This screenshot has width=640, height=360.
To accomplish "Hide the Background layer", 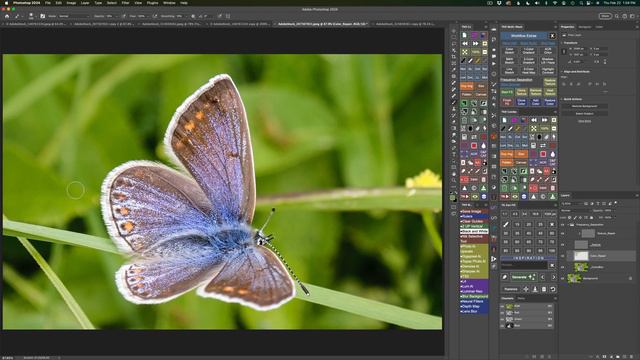I will [x=562, y=278].
